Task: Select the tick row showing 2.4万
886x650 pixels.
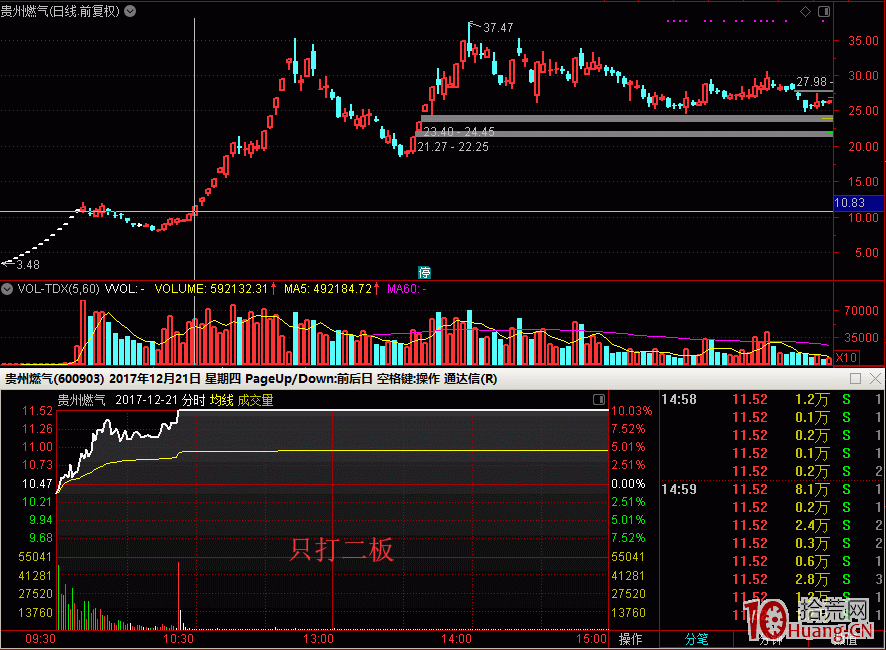Action: 771,525
